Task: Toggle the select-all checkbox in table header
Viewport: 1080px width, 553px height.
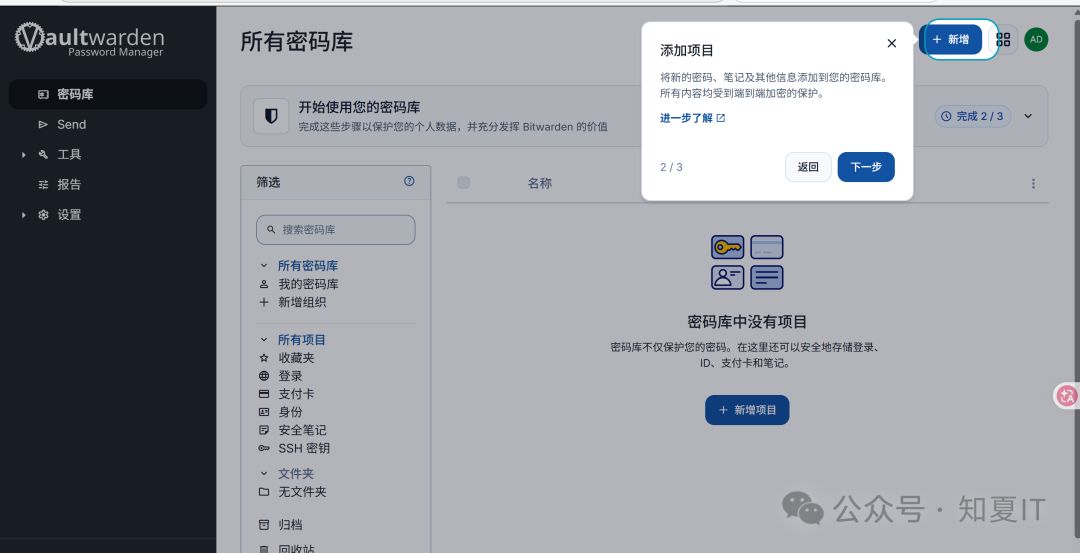Action: coord(464,182)
